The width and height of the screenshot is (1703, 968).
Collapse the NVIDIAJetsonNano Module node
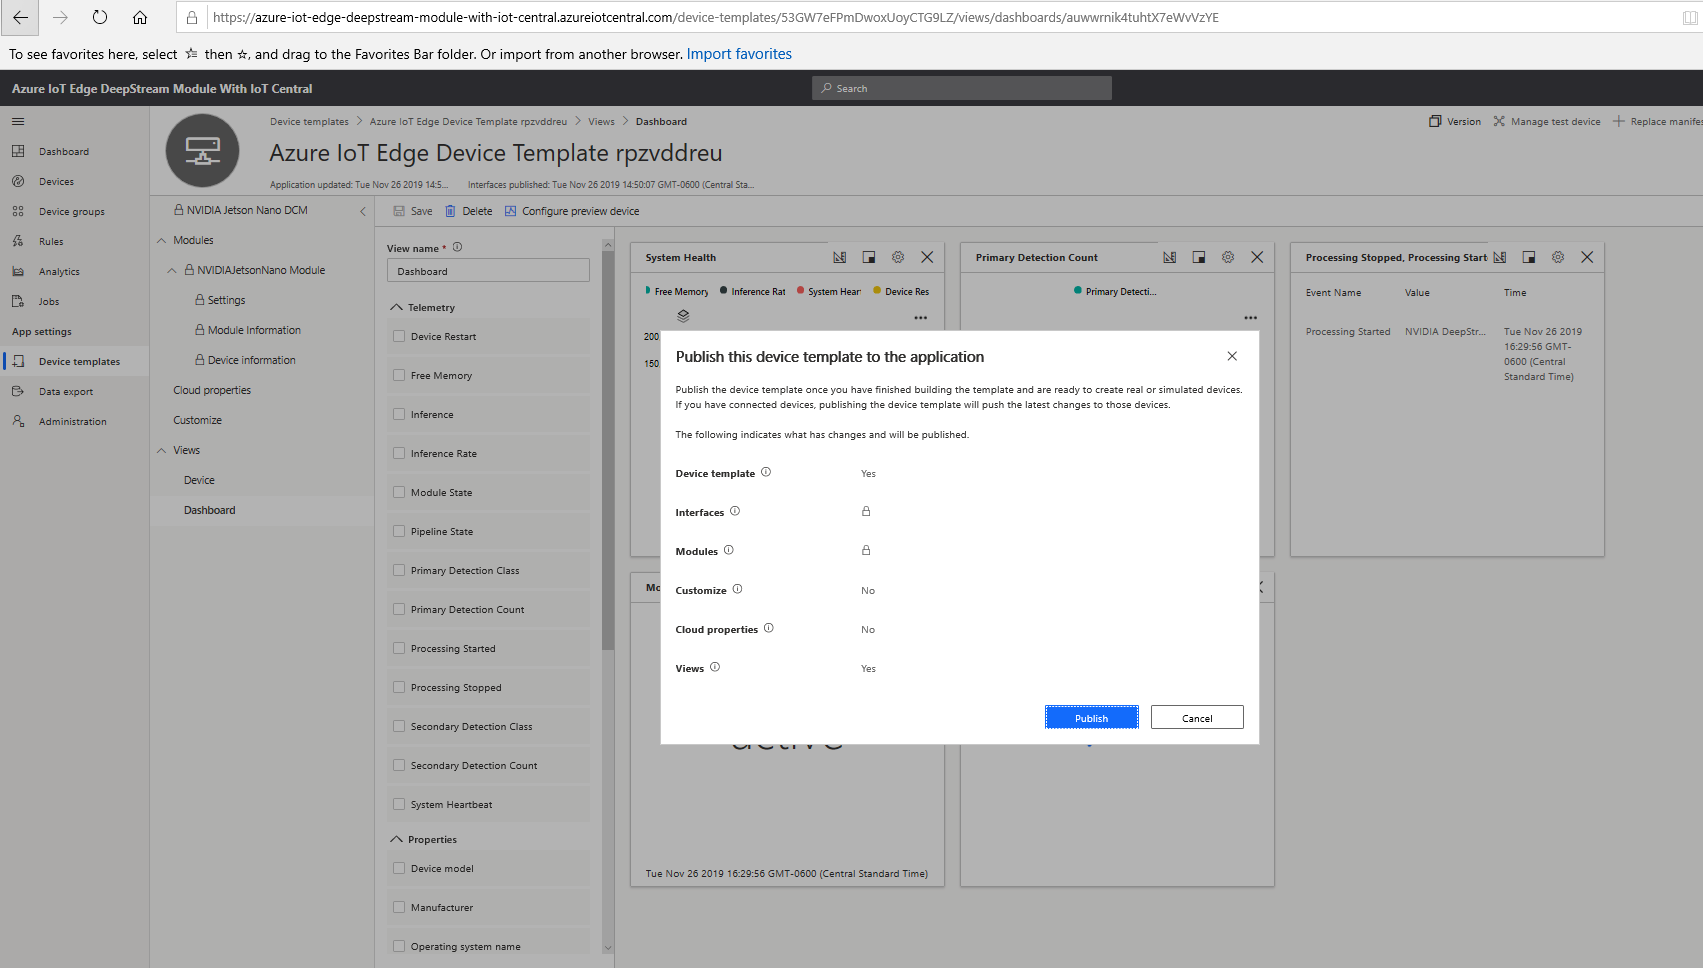172,270
